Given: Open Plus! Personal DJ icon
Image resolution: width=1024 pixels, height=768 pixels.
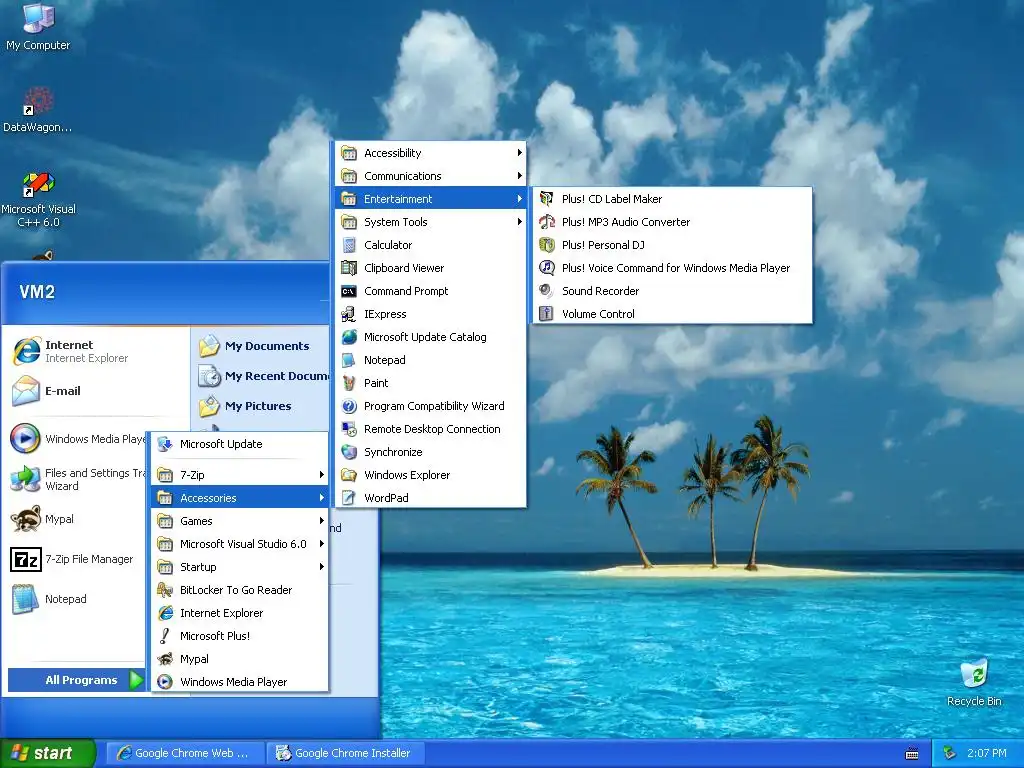Looking at the screenshot, I should click(546, 245).
